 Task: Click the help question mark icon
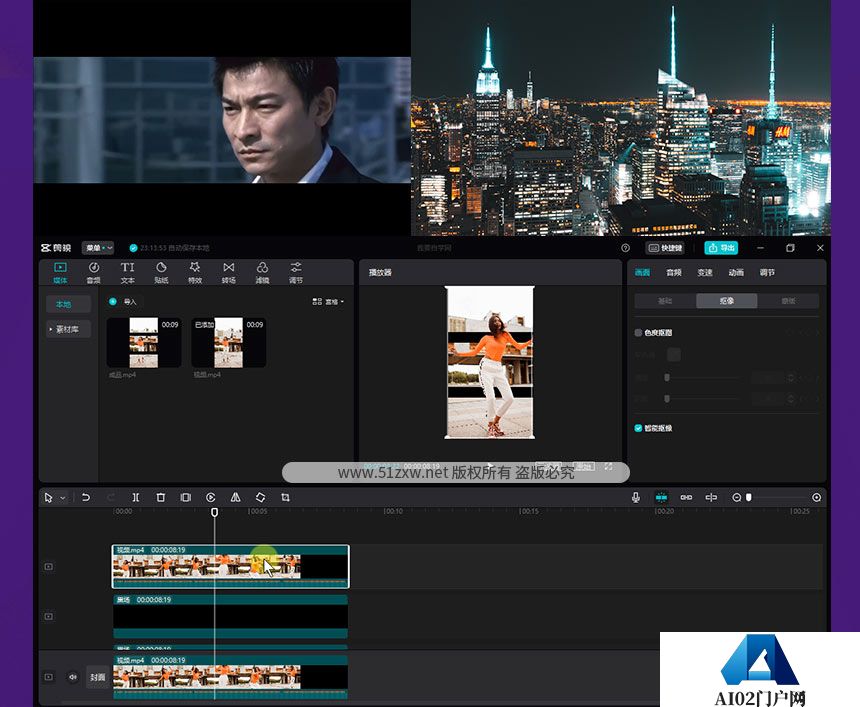point(625,248)
